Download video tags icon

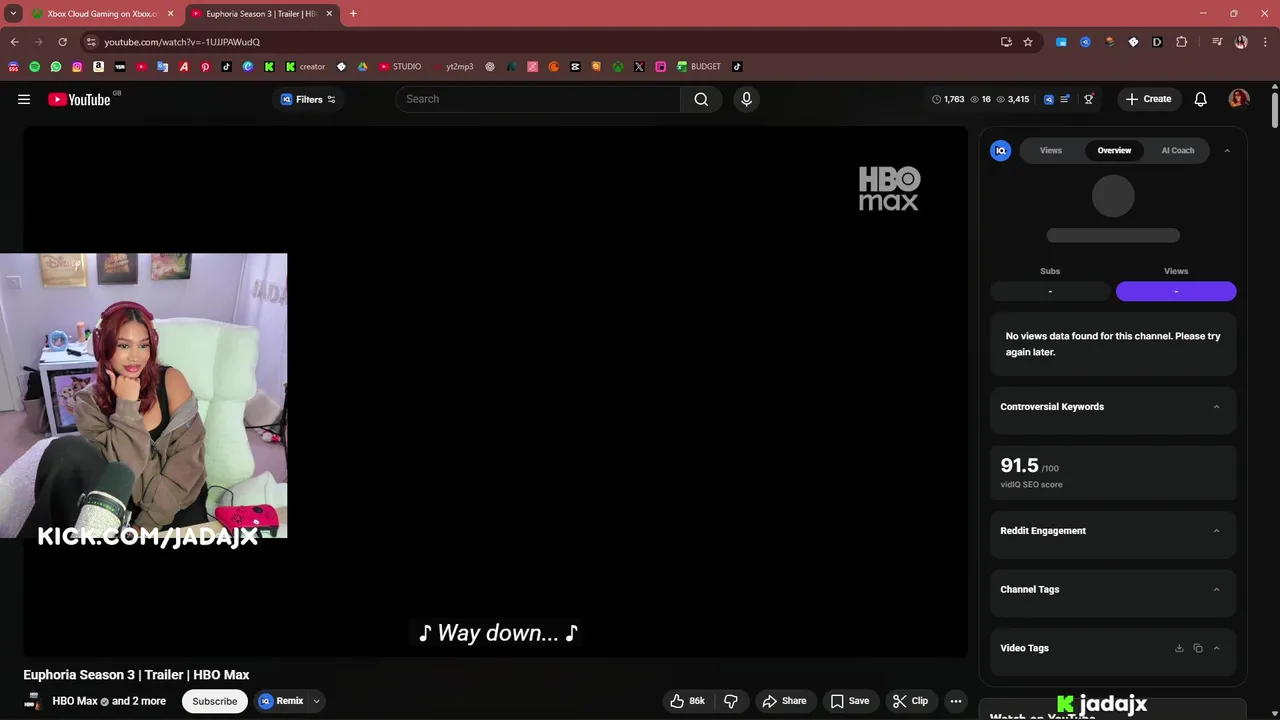(x=1179, y=648)
